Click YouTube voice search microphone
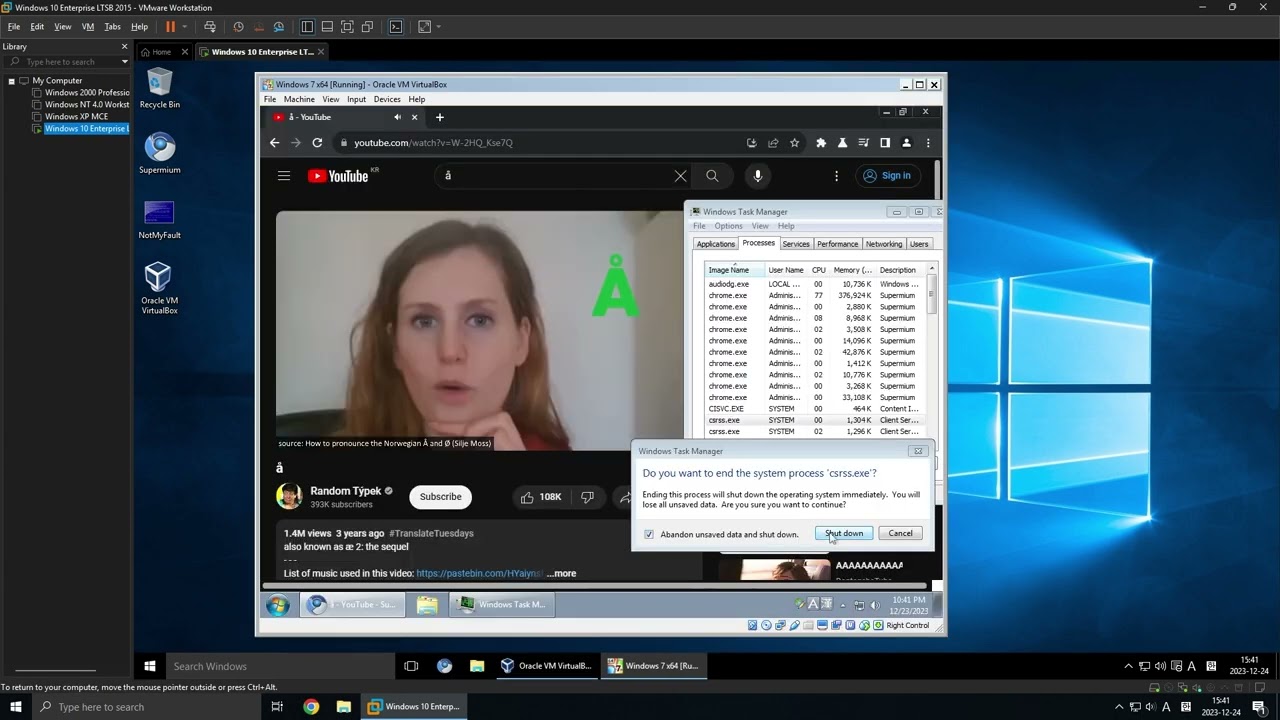Image resolution: width=1280 pixels, height=720 pixels. click(x=758, y=176)
